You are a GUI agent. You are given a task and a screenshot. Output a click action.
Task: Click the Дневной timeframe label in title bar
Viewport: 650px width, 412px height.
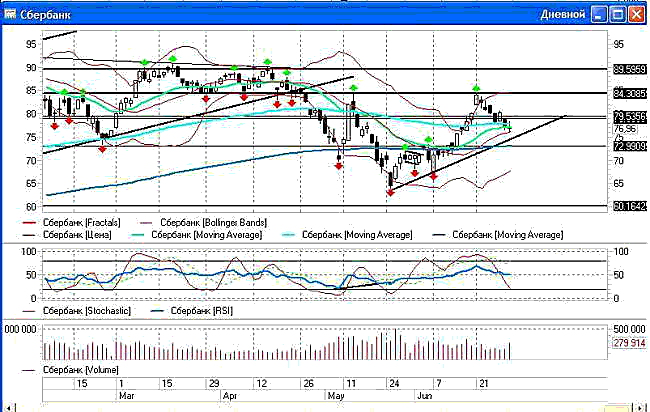[562, 15]
